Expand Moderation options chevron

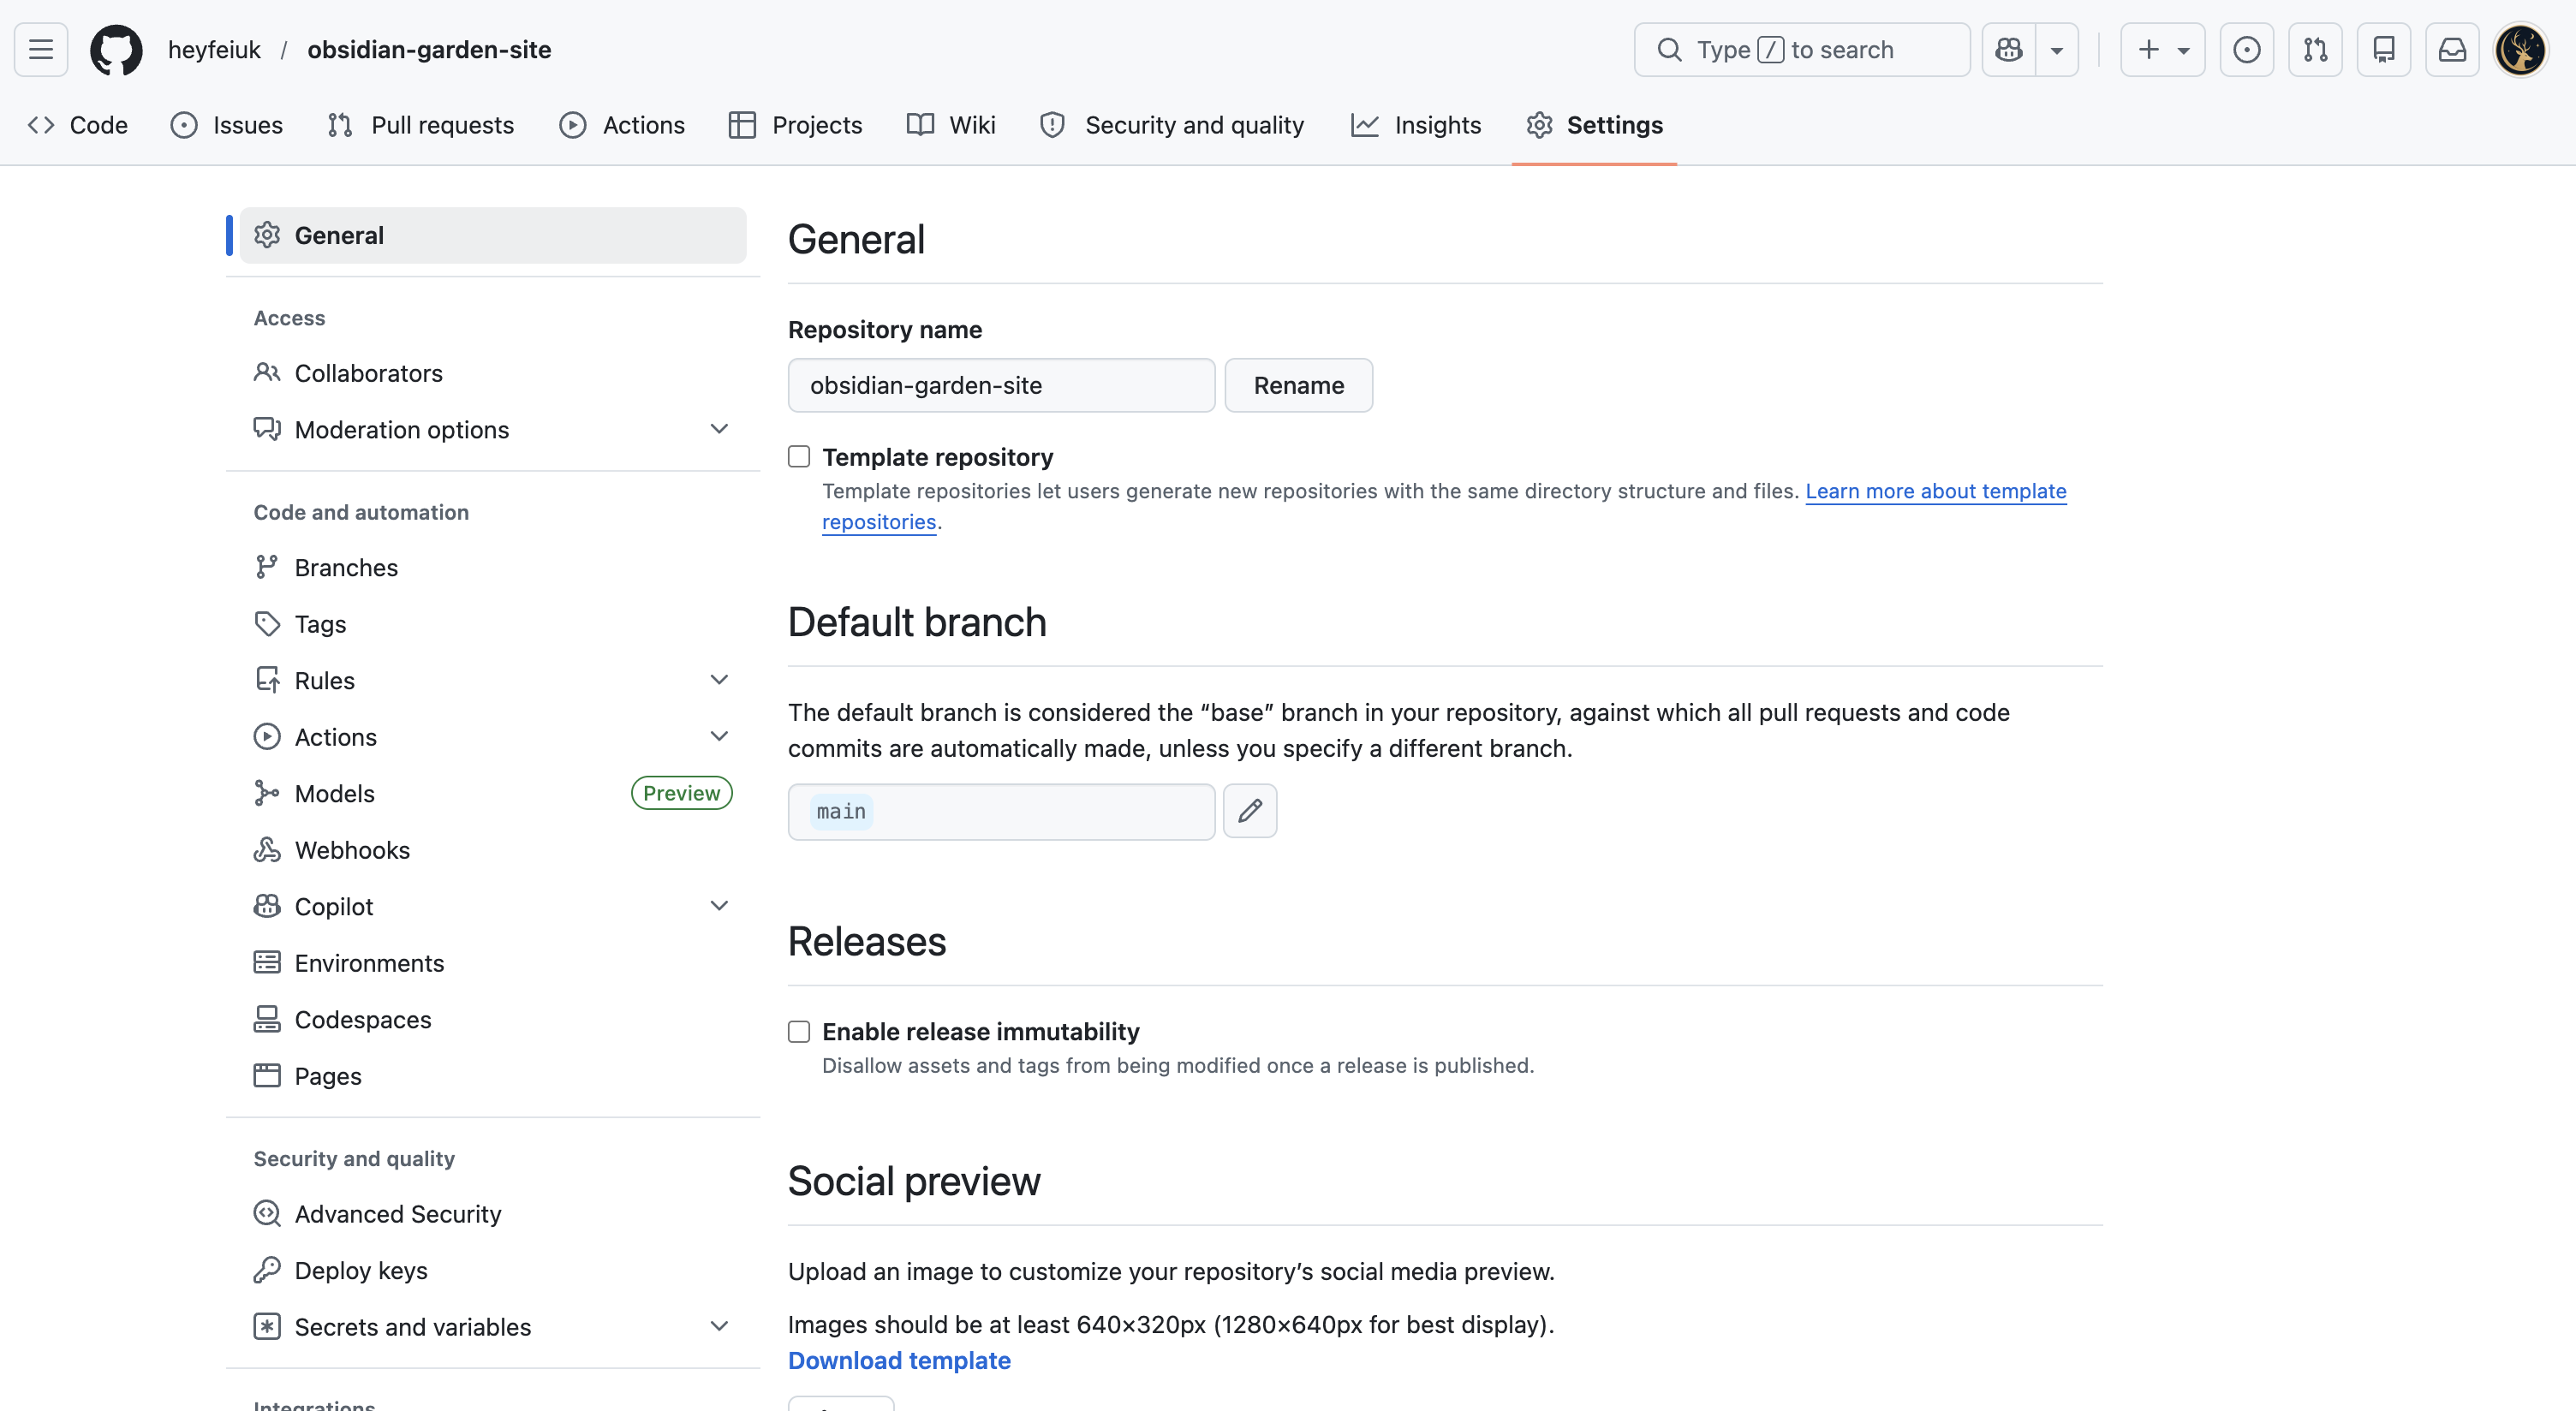719,429
